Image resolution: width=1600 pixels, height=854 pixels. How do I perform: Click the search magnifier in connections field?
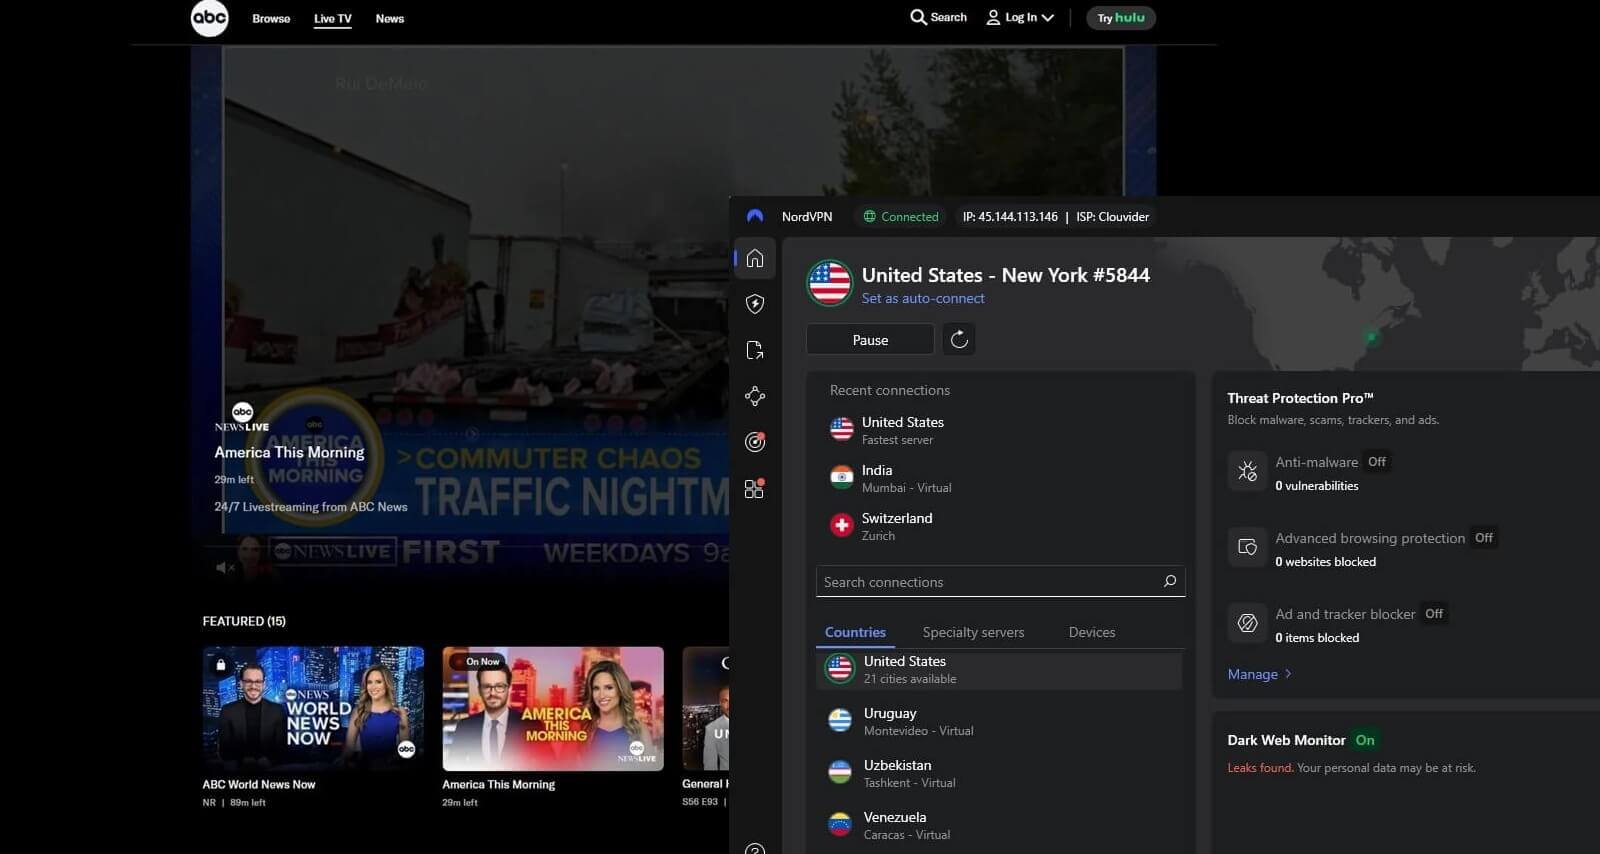tap(1170, 581)
